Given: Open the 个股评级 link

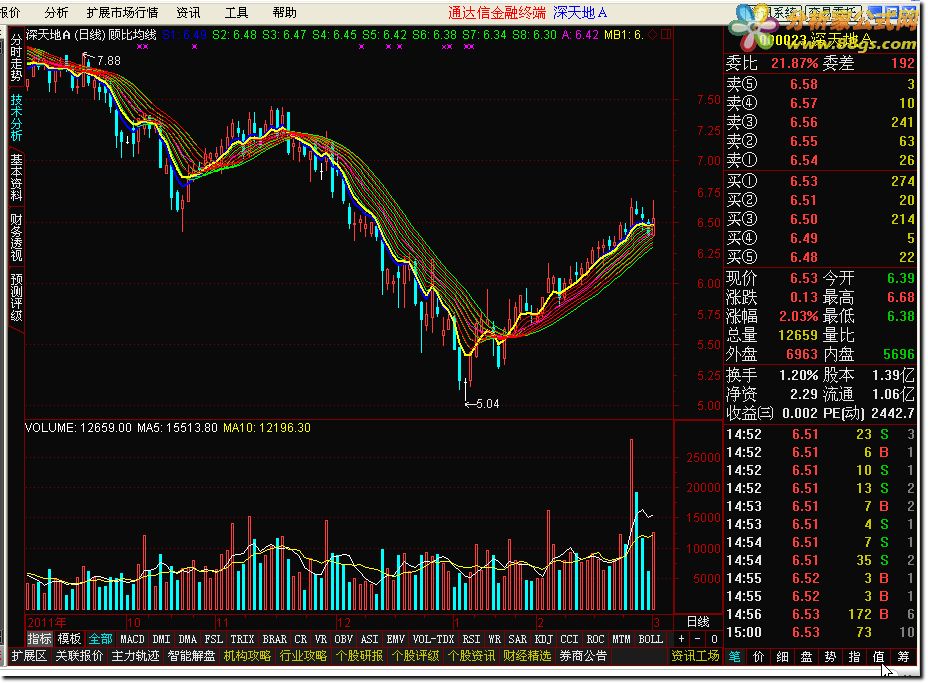Looking at the screenshot, I should [415, 656].
